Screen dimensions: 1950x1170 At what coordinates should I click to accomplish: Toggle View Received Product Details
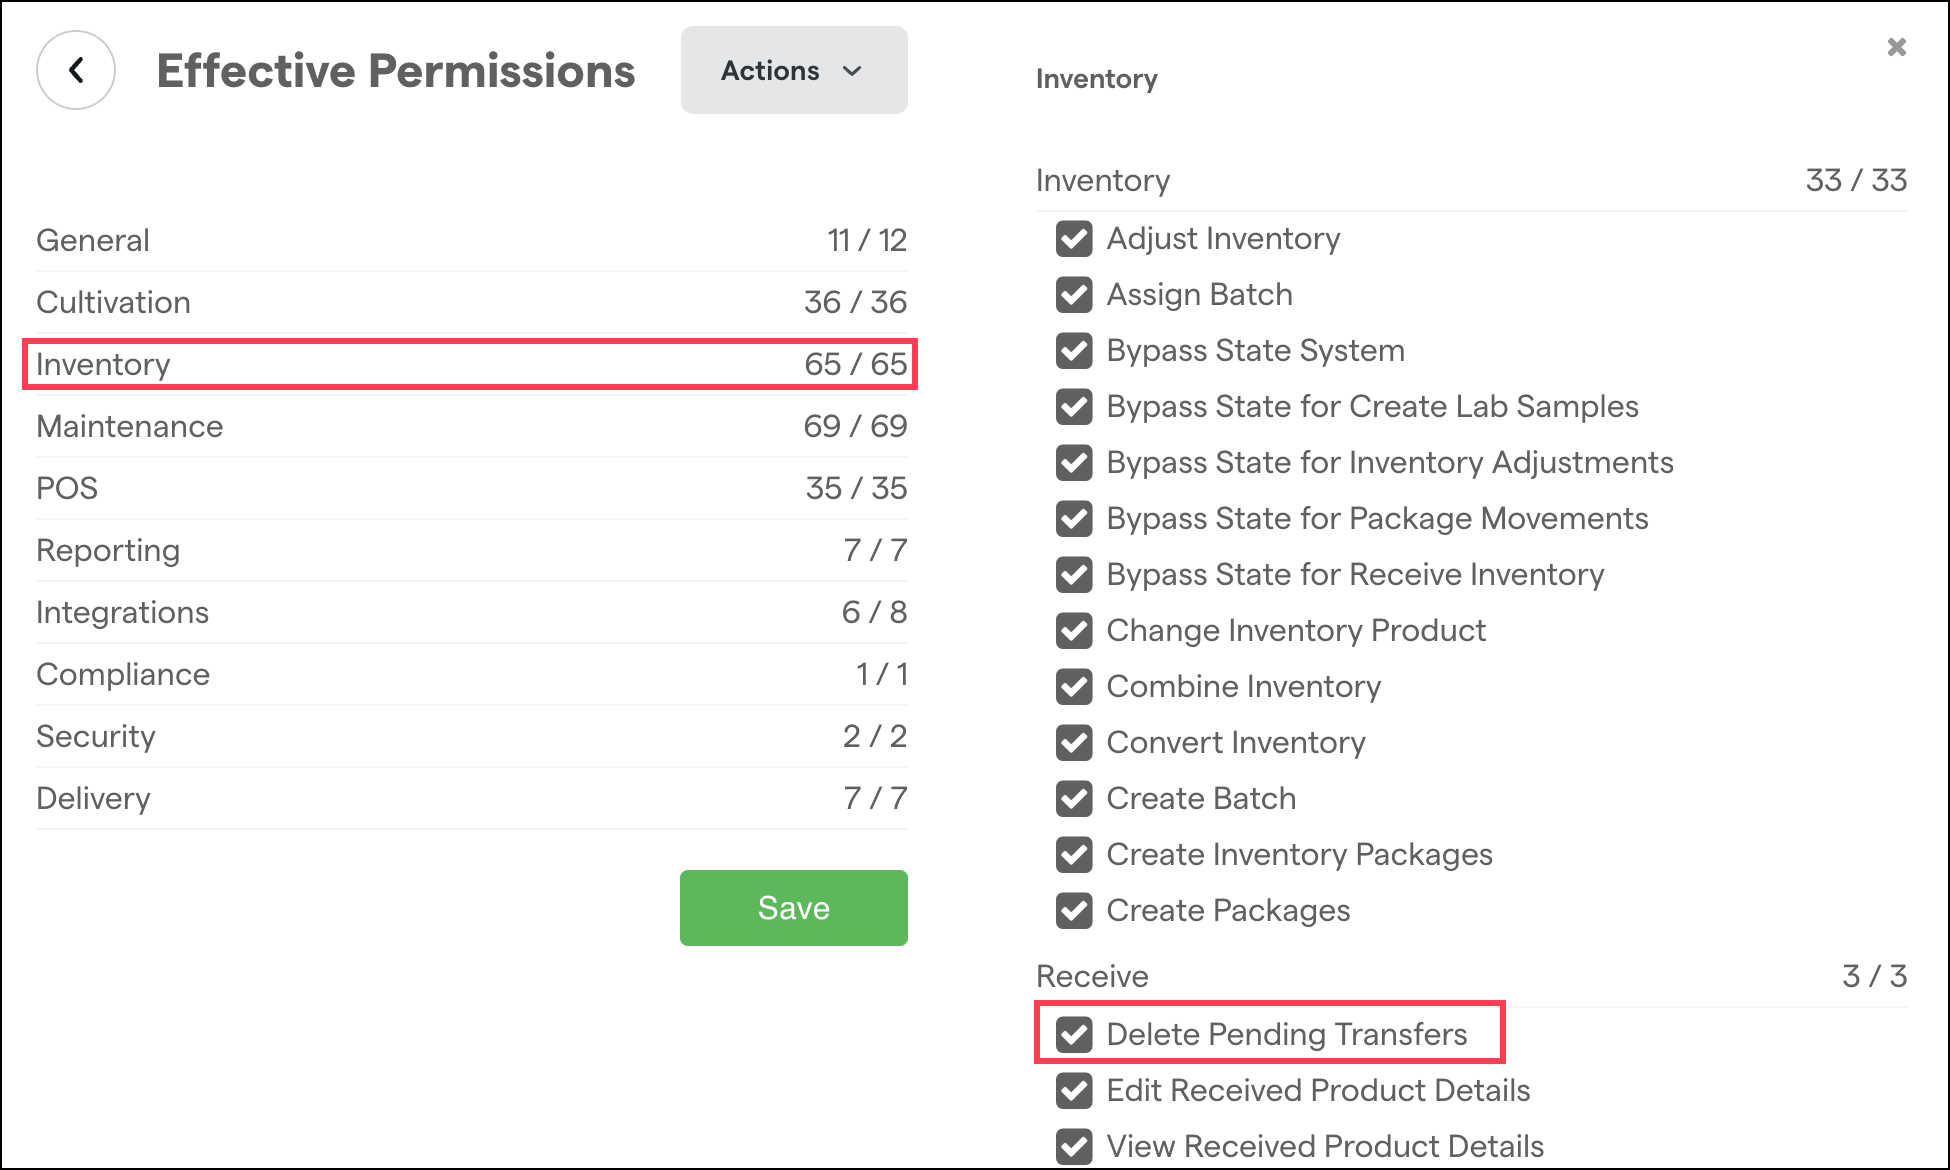coord(1073,1147)
